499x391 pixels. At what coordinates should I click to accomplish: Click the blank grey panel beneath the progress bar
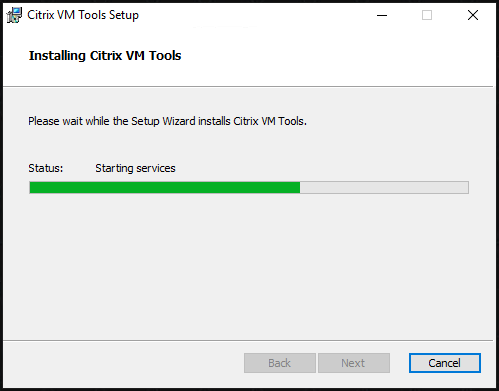pos(248,267)
